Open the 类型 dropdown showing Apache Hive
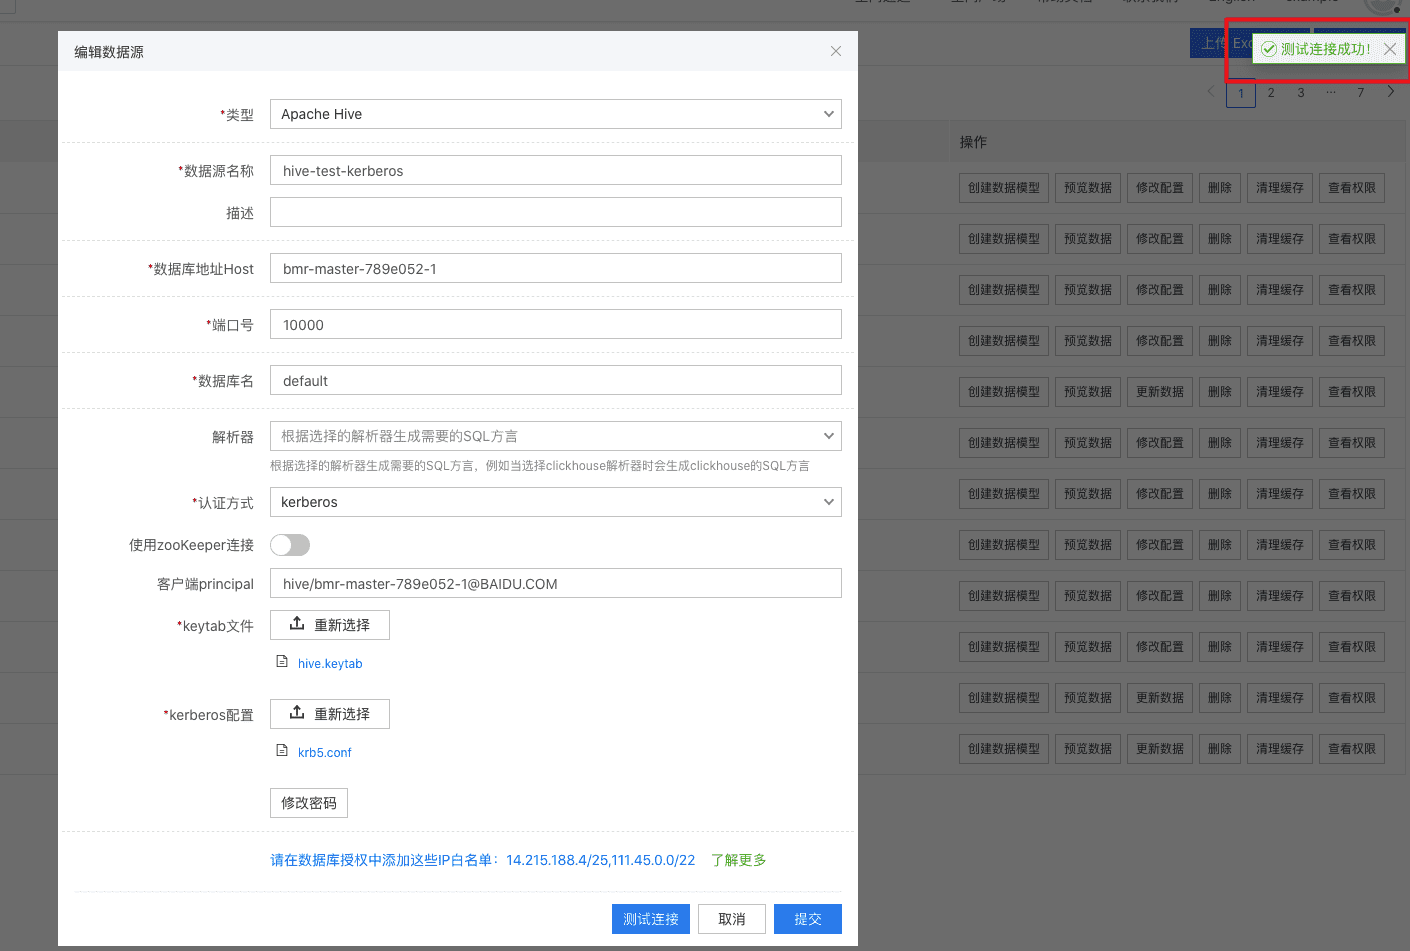Screen dimensions: 1410x951 556,114
